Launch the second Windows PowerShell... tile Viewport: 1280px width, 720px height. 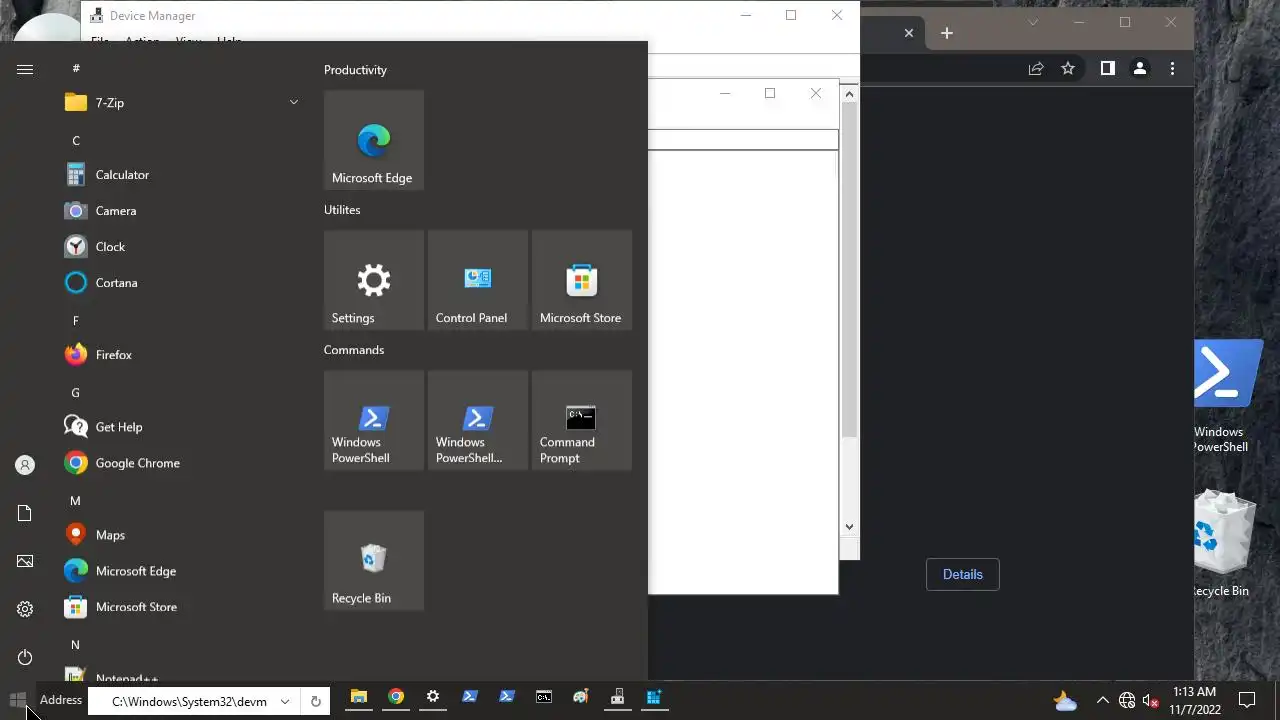pyautogui.click(x=478, y=420)
